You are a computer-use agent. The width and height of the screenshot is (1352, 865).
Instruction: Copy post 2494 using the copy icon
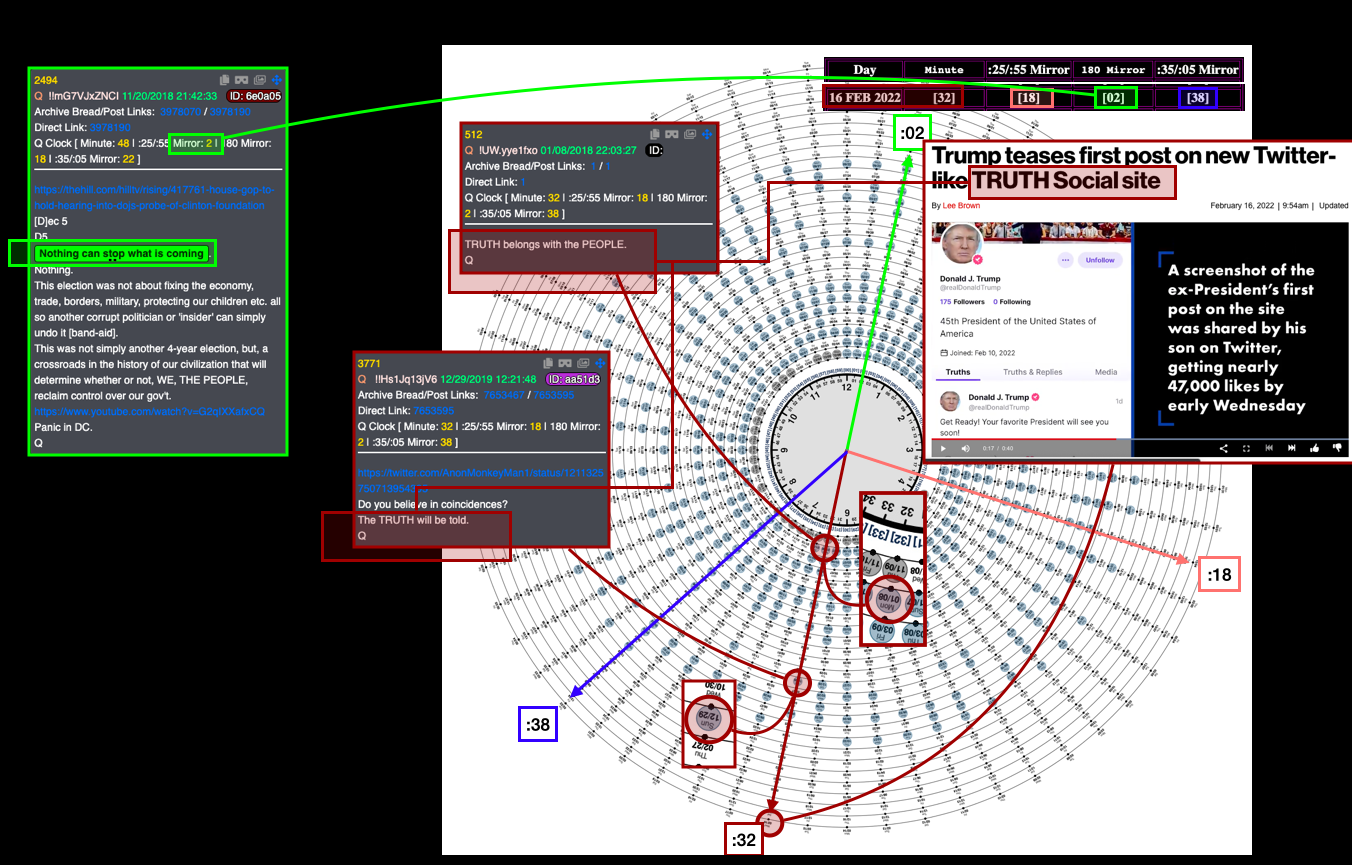pyautogui.click(x=225, y=80)
